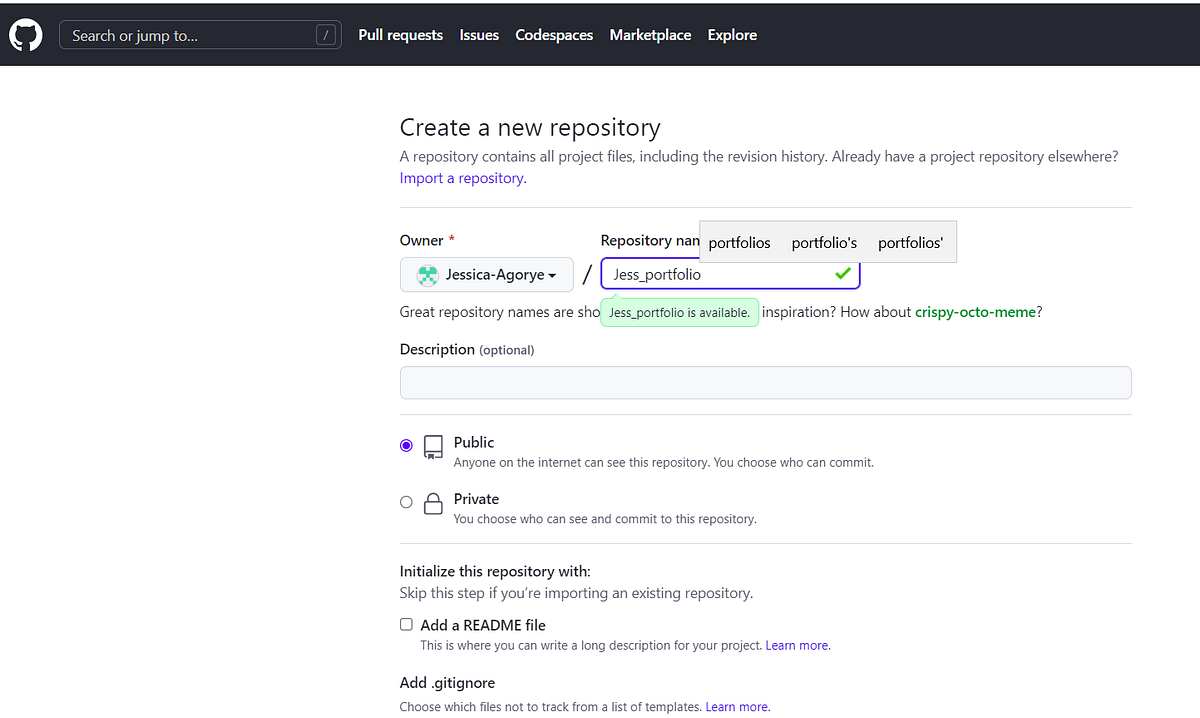Click the green checkmark next to repository name
This screenshot has width=1200, height=718.
pyautogui.click(x=842, y=273)
